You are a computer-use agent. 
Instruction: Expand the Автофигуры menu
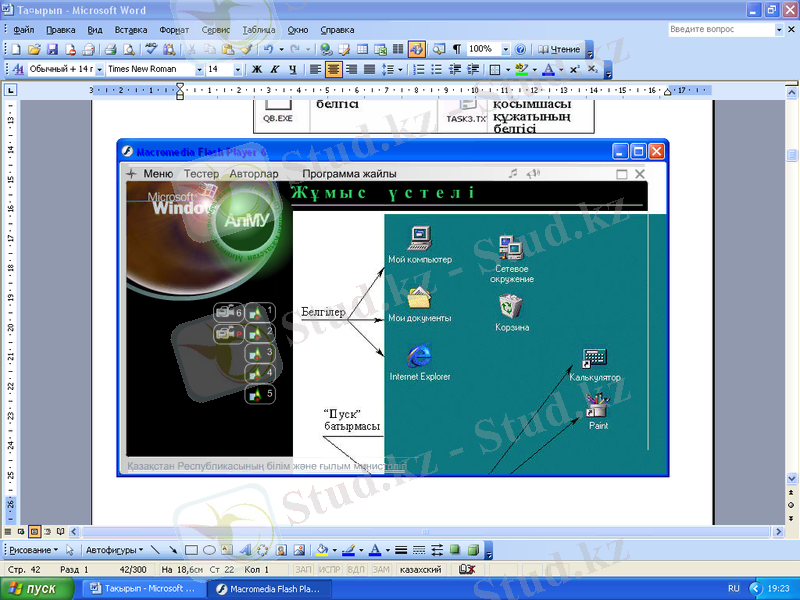pyautogui.click(x=114, y=550)
